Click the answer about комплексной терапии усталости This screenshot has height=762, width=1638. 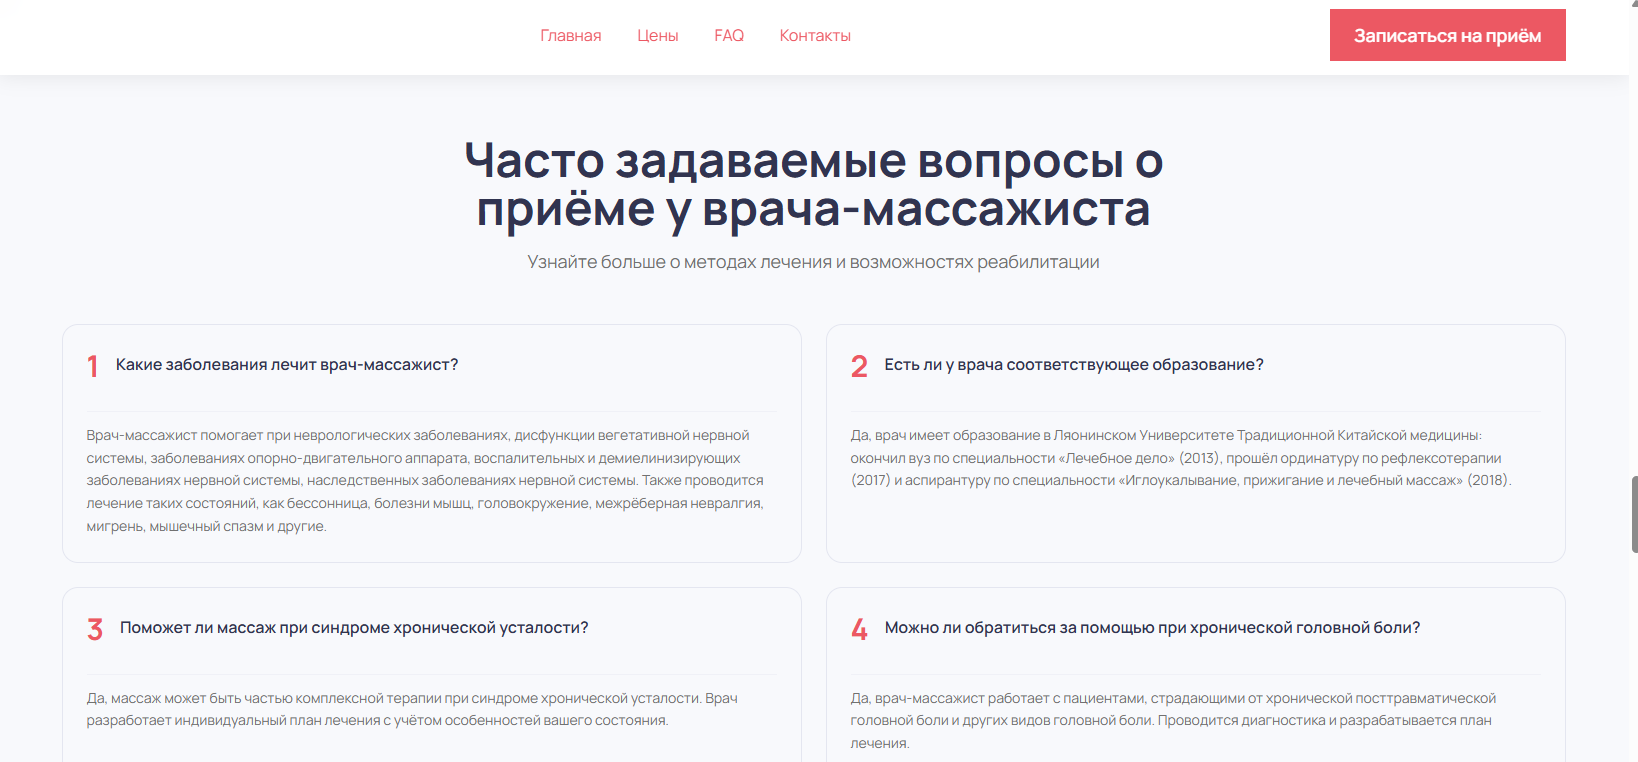[x=412, y=709]
